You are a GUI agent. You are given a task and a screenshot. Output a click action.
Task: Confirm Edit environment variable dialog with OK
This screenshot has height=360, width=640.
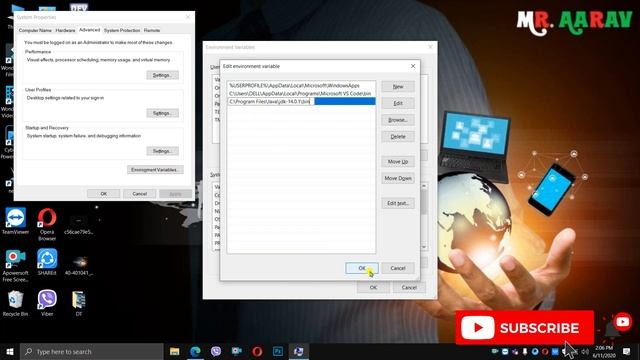point(362,268)
